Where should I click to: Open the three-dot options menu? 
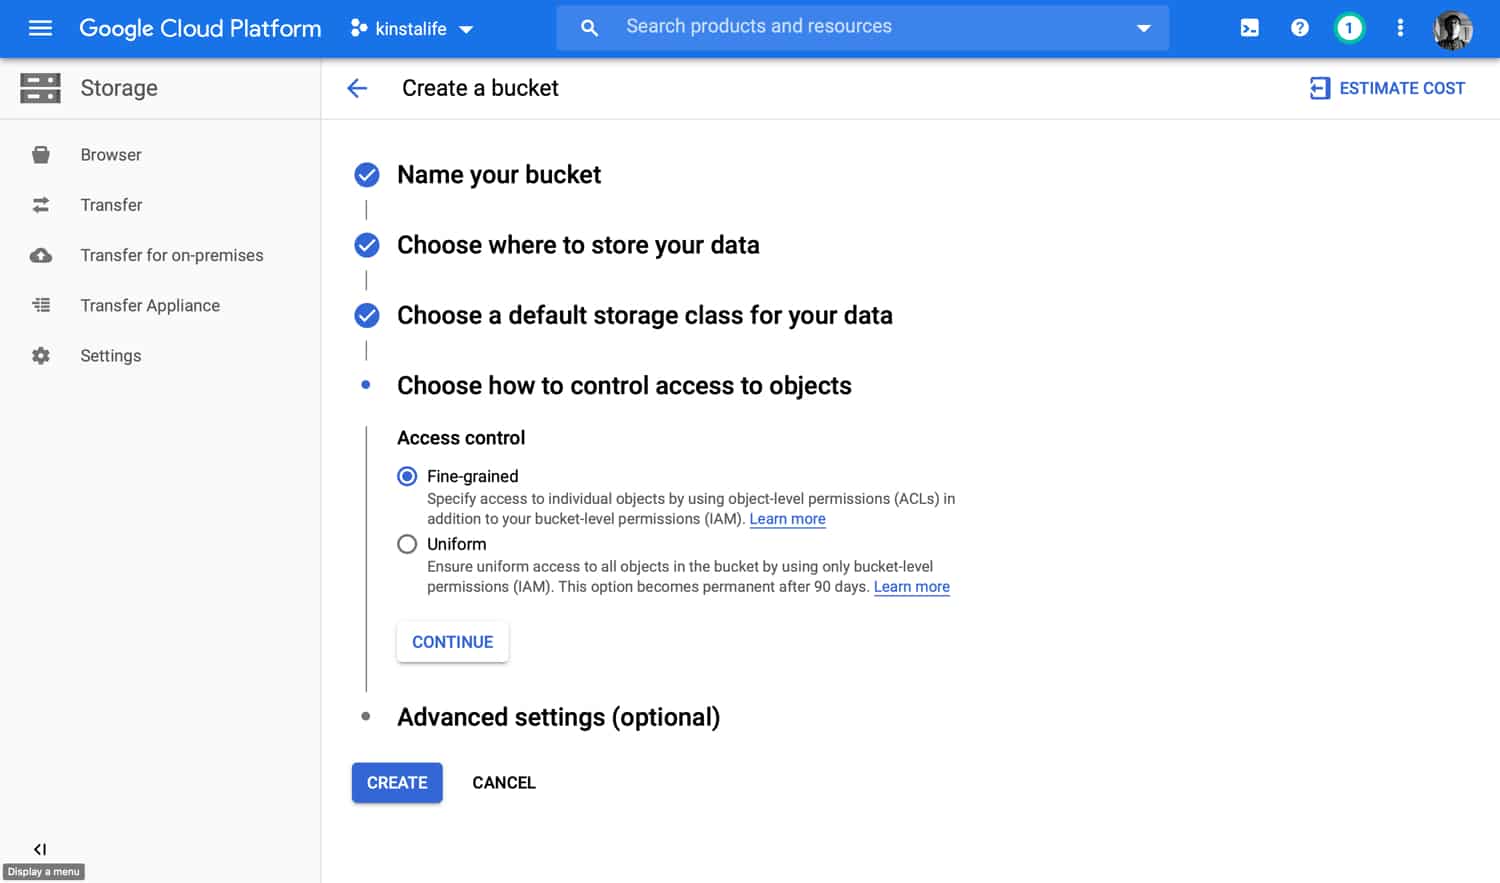tap(1400, 28)
